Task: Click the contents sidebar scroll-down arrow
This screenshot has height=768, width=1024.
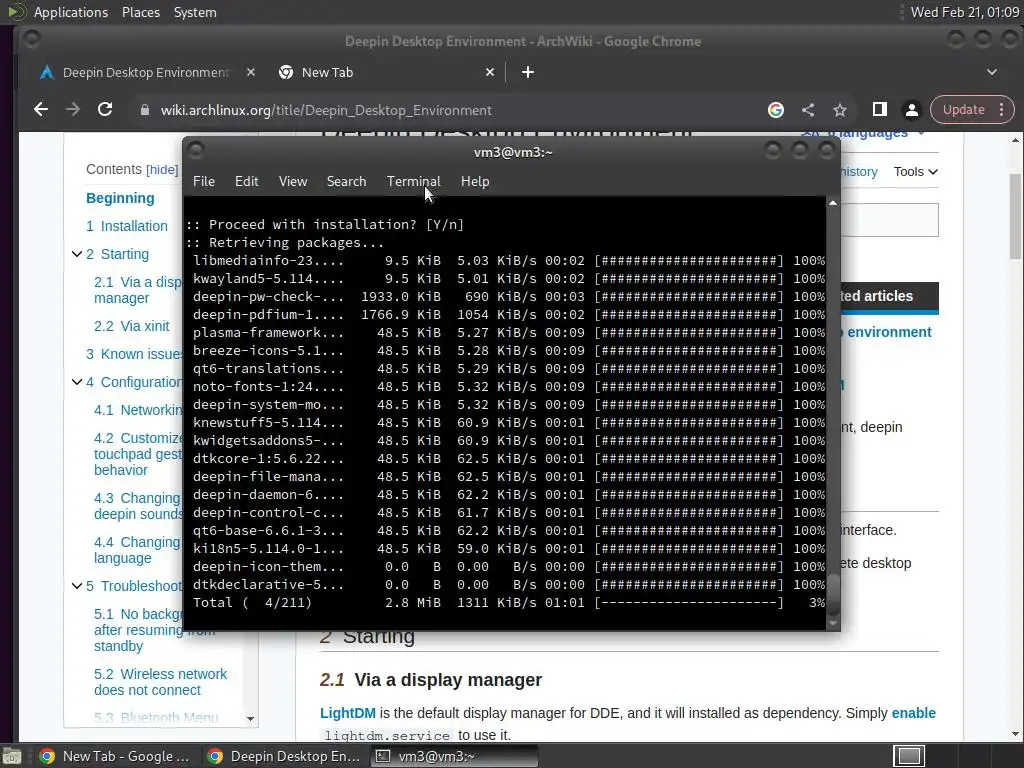Action: pyautogui.click(x=250, y=718)
